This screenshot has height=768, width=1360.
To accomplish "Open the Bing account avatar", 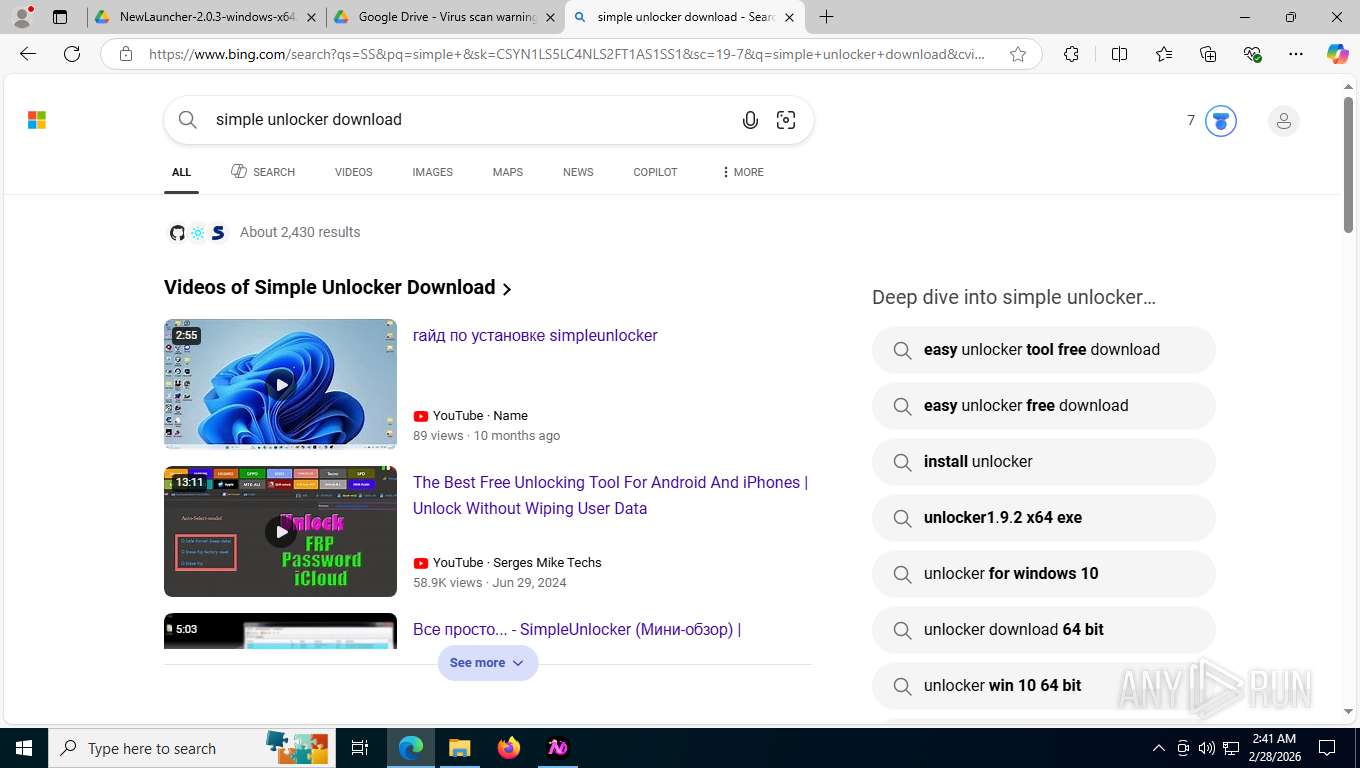I will 1284,121.
